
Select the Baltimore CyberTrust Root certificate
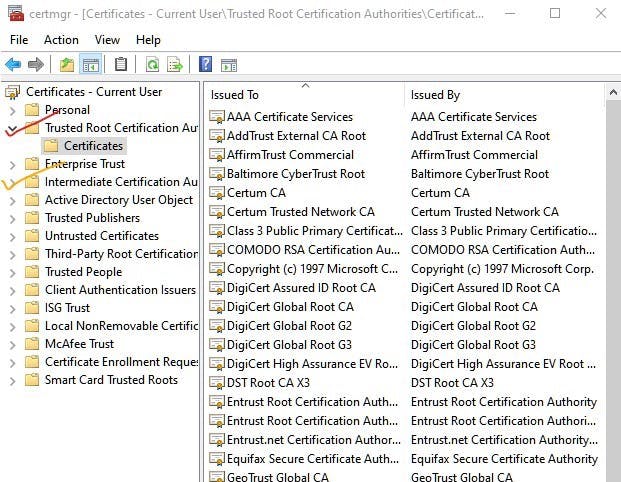click(x=295, y=174)
